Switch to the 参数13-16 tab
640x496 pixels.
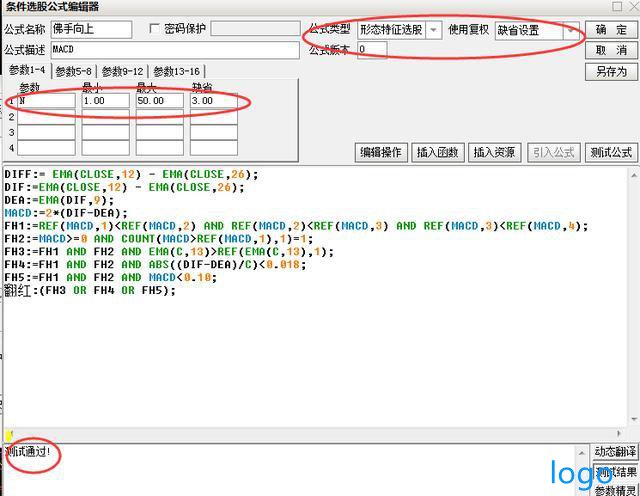coord(177,72)
